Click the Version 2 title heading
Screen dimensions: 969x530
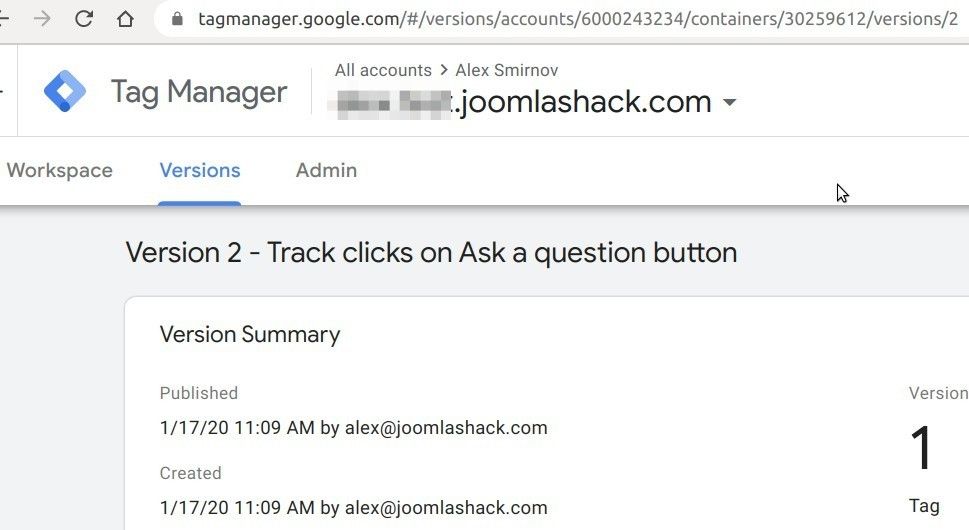[431, 252]
